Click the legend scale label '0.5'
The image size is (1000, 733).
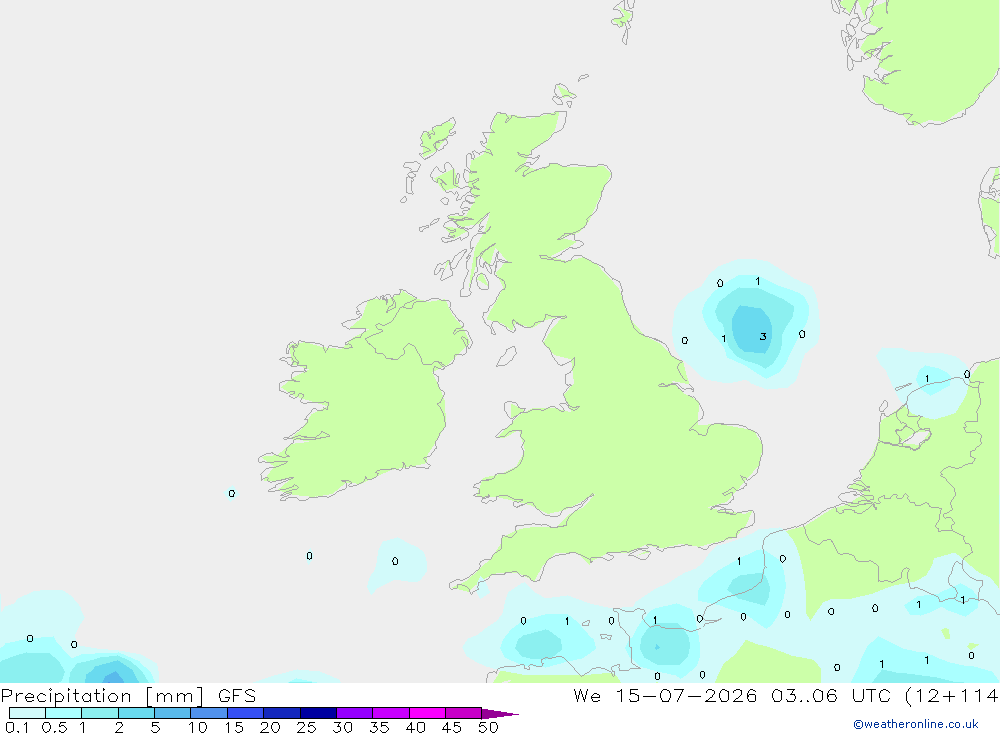click(54, 727)
